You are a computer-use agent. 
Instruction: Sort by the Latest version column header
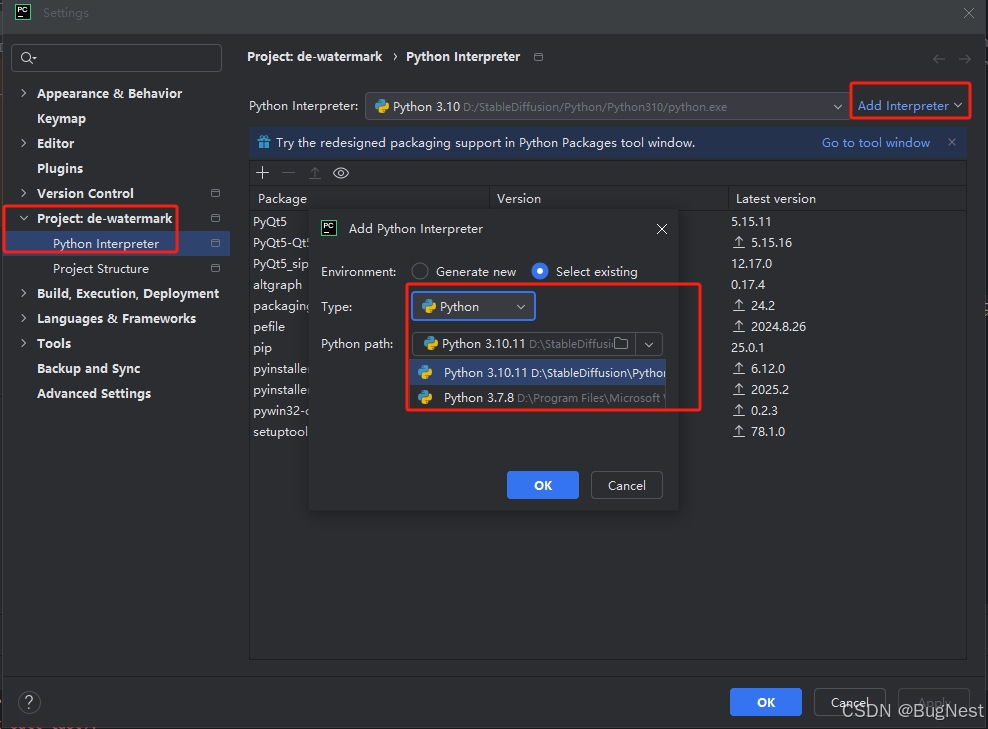847,198
